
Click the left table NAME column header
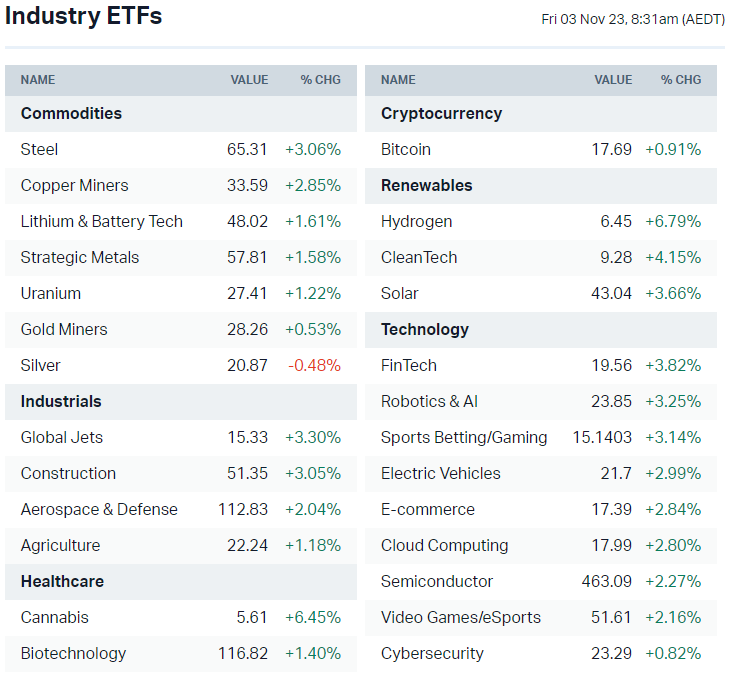point(38,80)
